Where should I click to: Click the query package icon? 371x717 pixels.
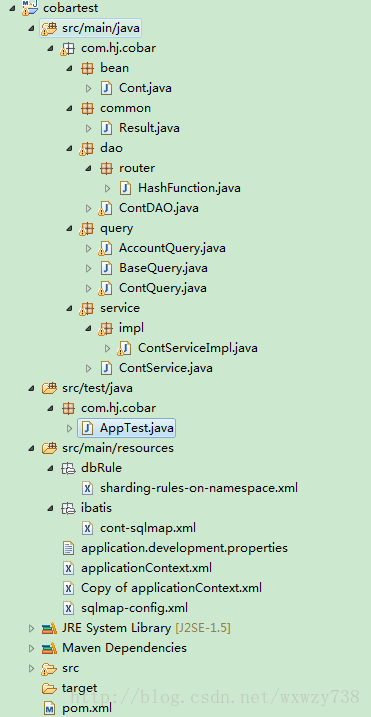[86, 228]
